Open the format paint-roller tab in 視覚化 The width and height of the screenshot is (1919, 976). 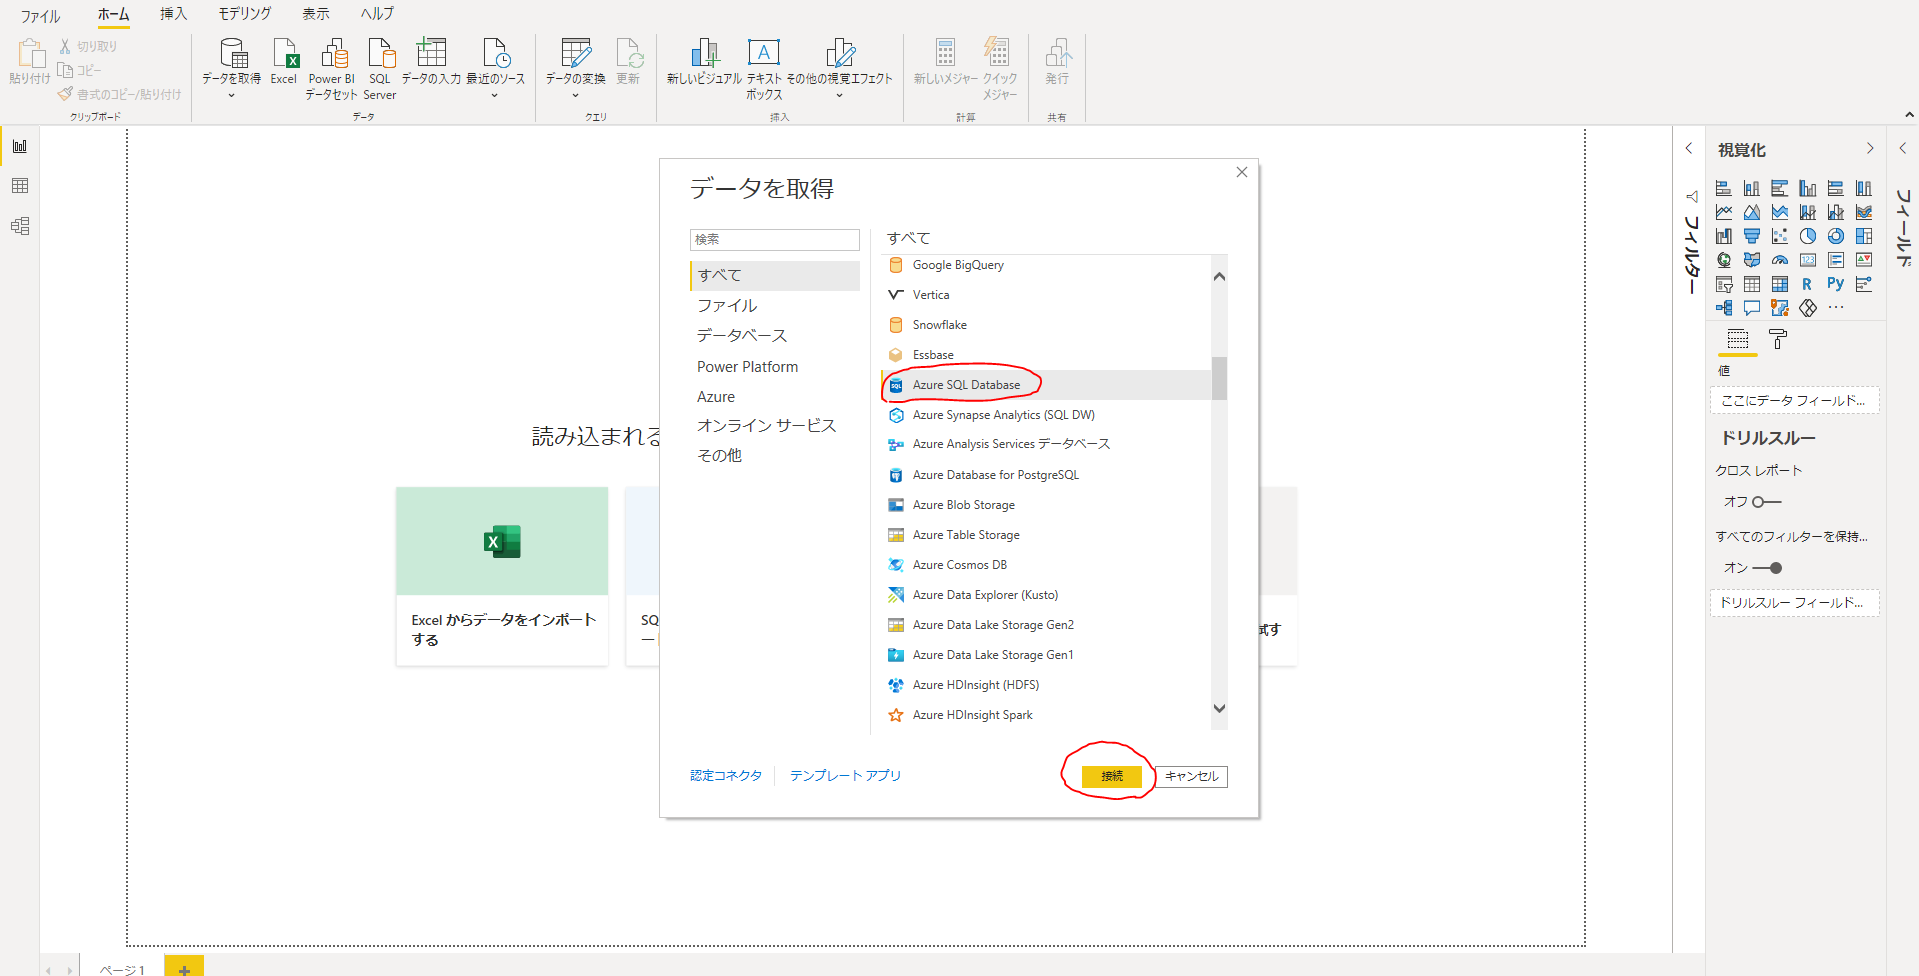click(x=1778, y=340)
